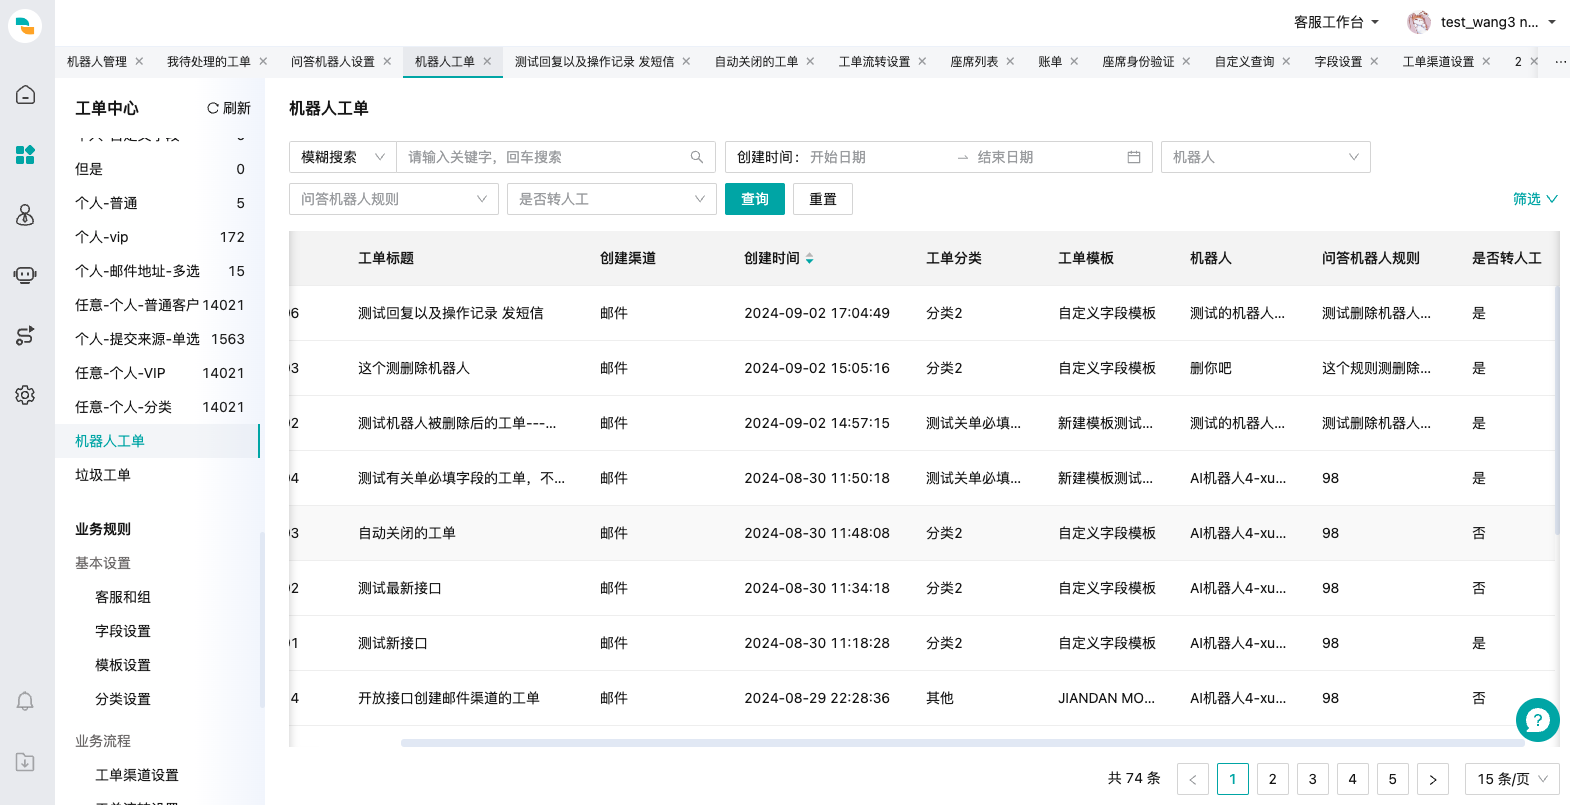Open 模板设置 in sidebar
The image size is (1570, 805).
123,665
